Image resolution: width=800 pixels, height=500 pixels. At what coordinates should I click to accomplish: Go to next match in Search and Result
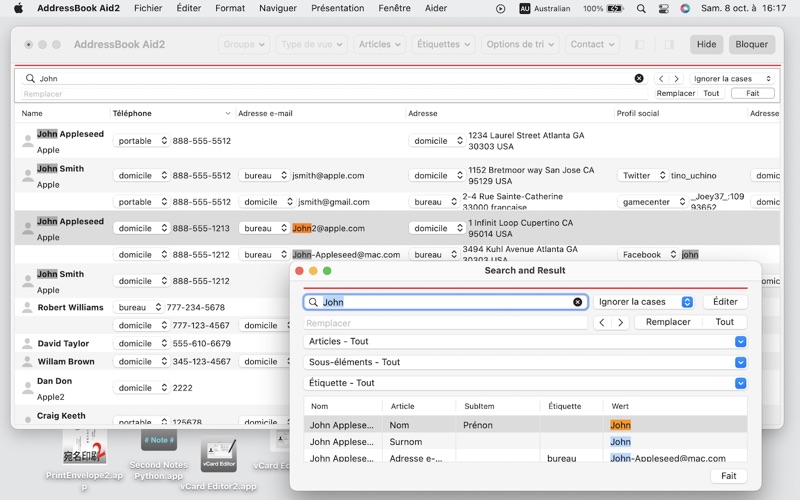point(620,322)
